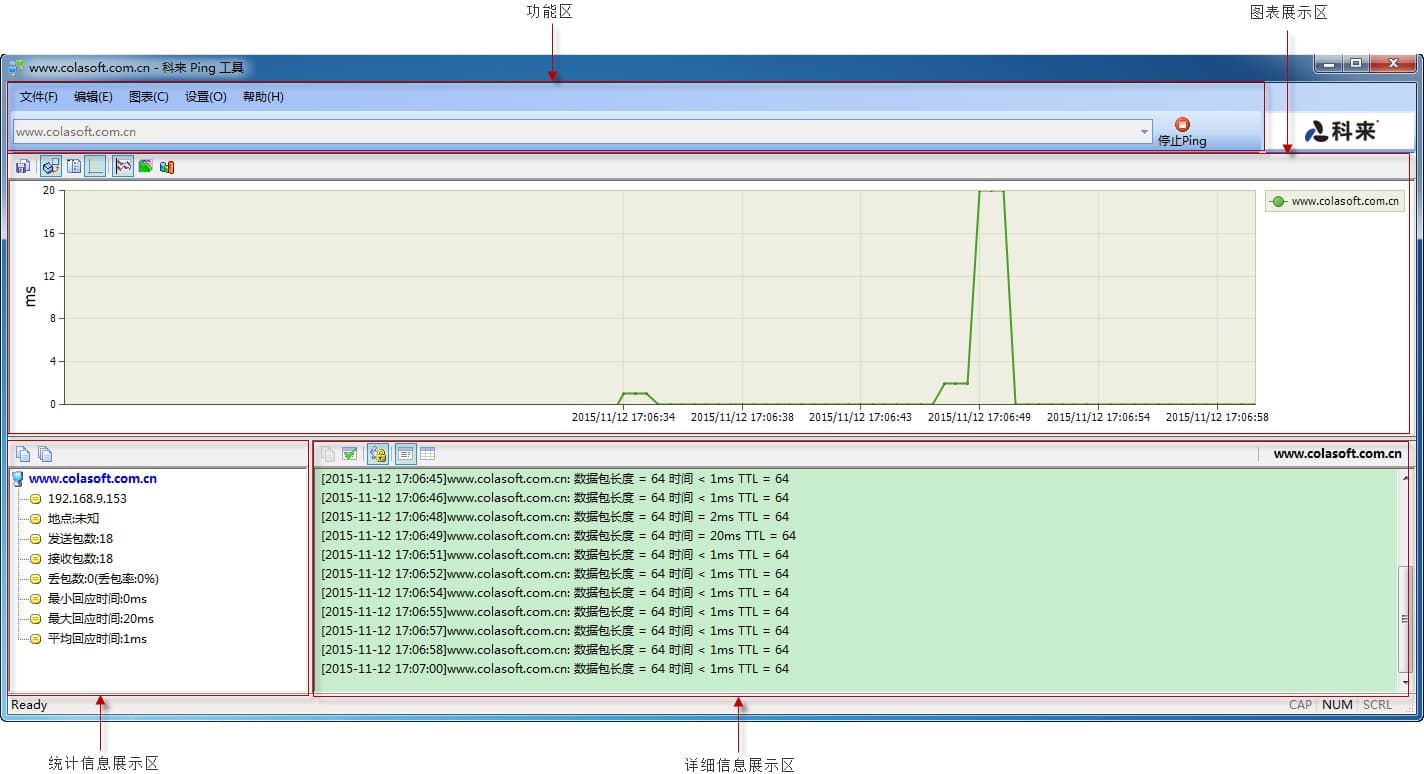Click the www.colasoft.com.cn chart legend entry
Image resolution: width=1424 pixels, height=774 pixels.
coord(1334,201)
